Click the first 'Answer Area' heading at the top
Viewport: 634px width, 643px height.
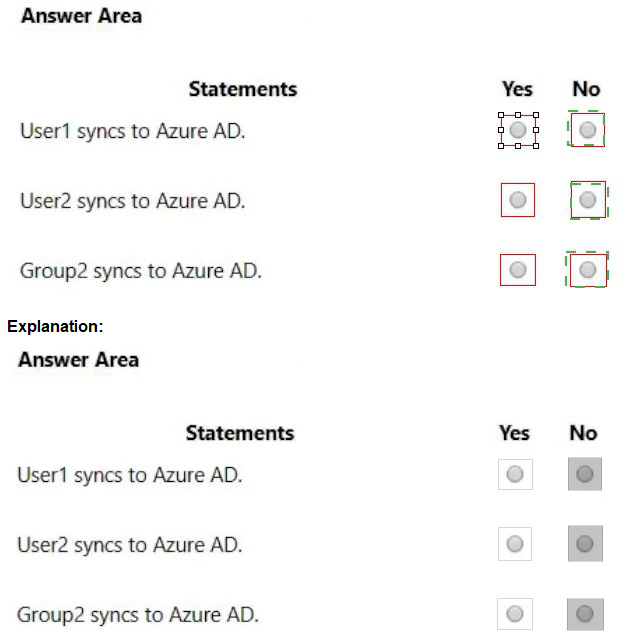[x=81, y=16]
